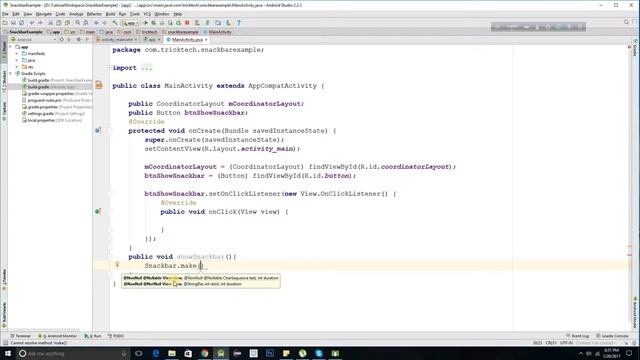640x360 pixels.
Task: Select gradle-wrapper.properties file
Action: pyautogui.click(x=57, y=93)
